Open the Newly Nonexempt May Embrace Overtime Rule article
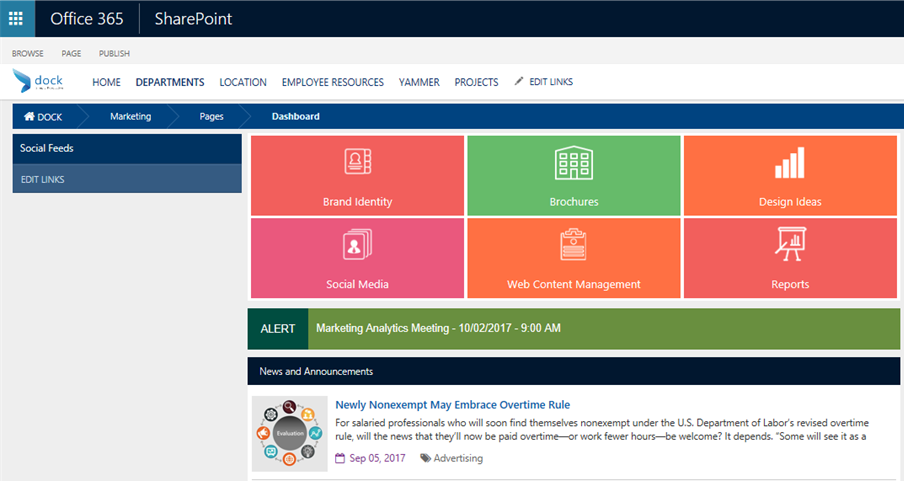The height and width of the screenshot is (481, 904). point(453,405)
